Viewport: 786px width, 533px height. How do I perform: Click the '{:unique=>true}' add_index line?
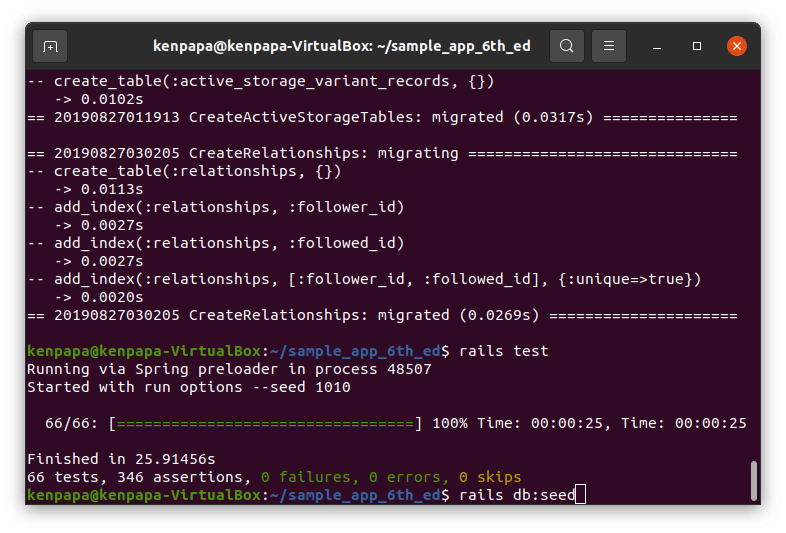pyautogui.click(x=364, y=279)
